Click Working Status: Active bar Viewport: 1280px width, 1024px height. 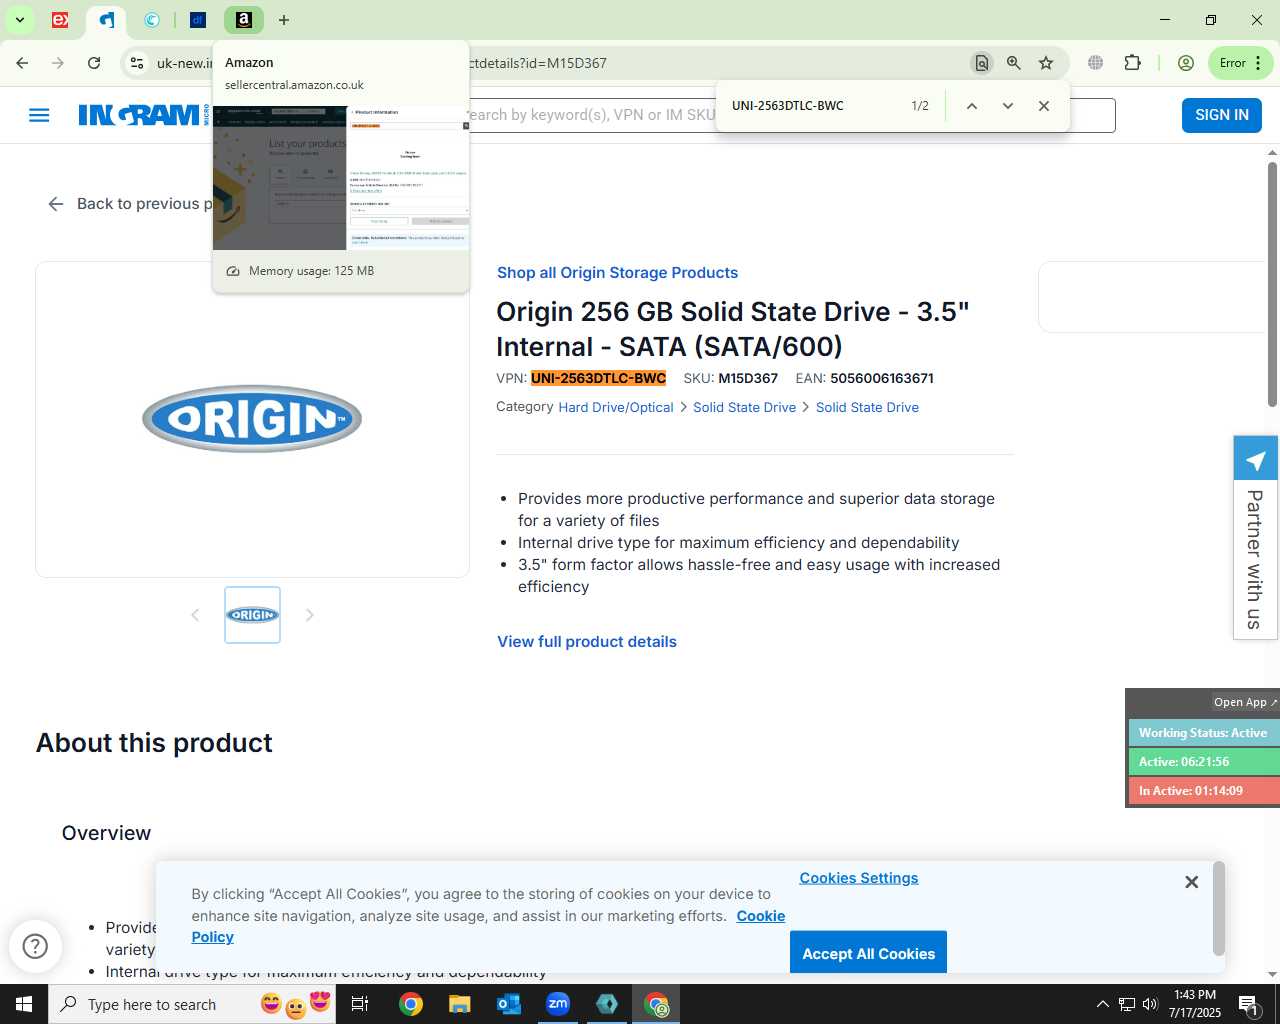(x=1203, y=733)
